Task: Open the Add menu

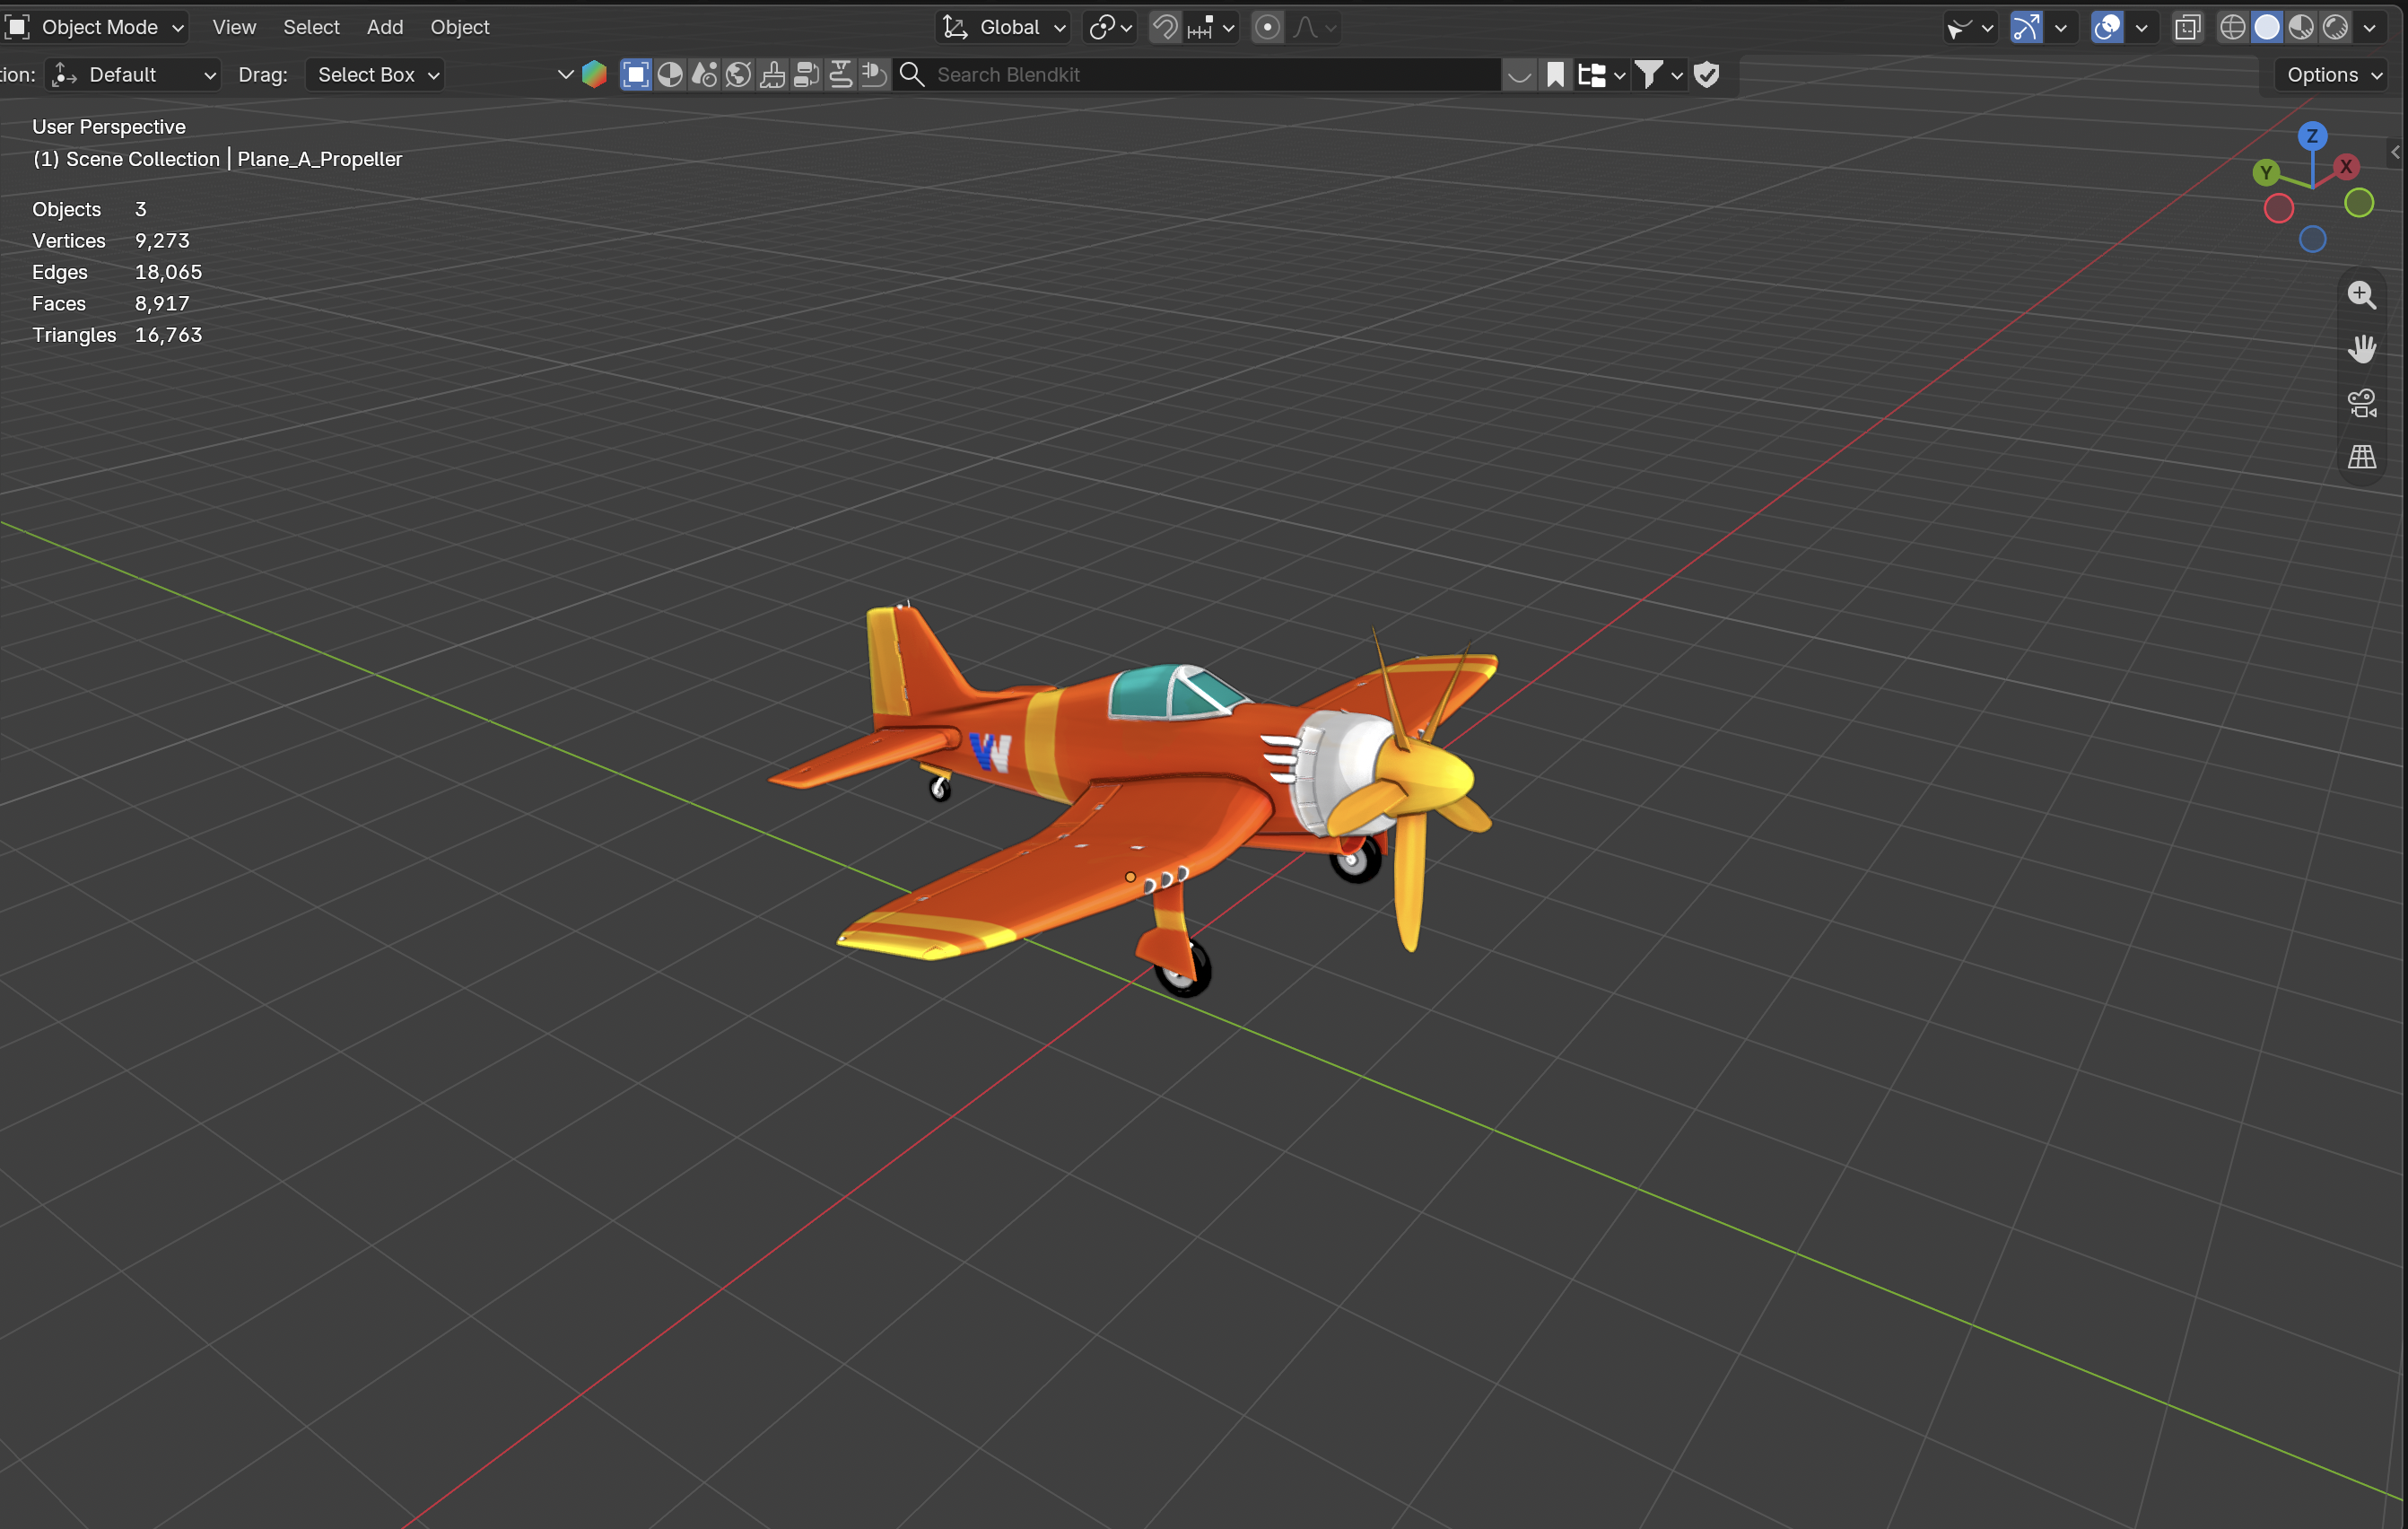Action: tap(385, 27)
